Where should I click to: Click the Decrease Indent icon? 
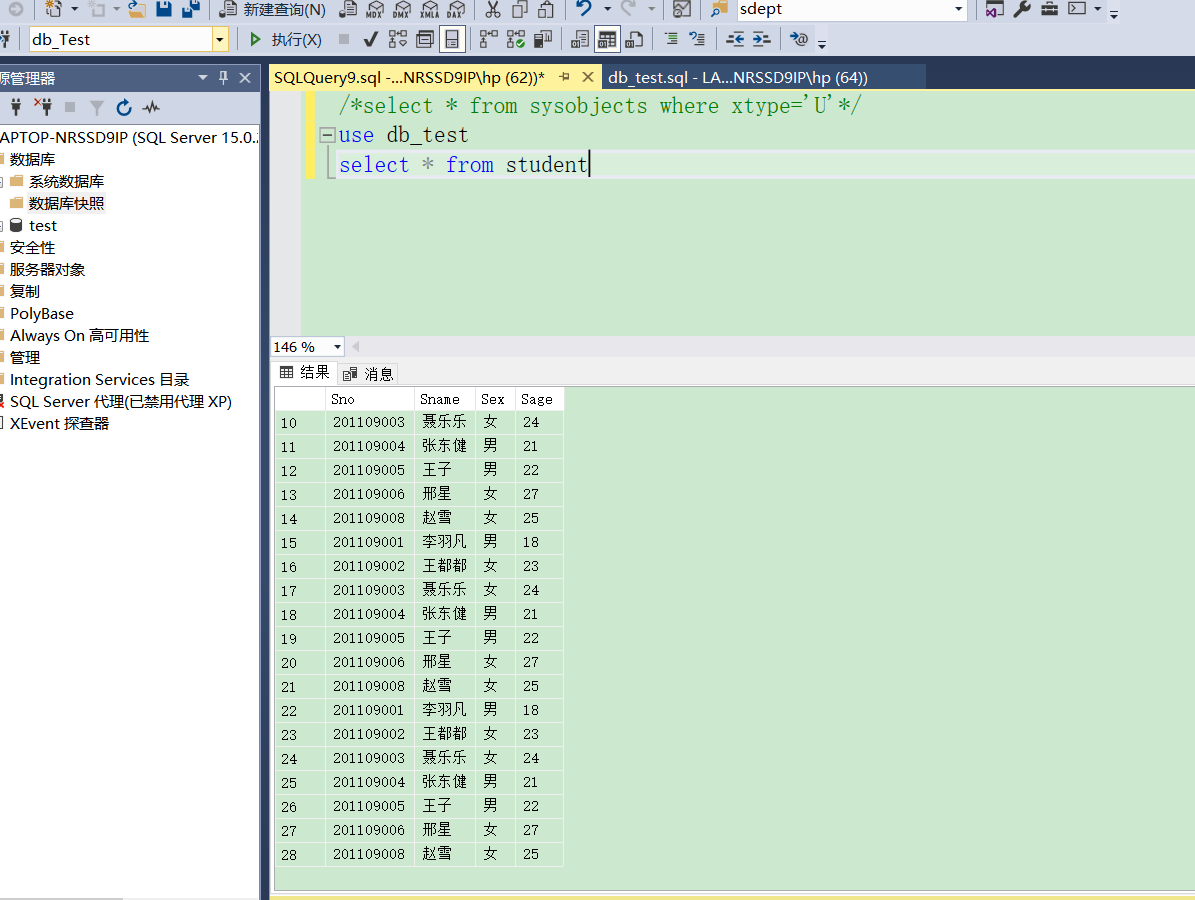point(735,40)
